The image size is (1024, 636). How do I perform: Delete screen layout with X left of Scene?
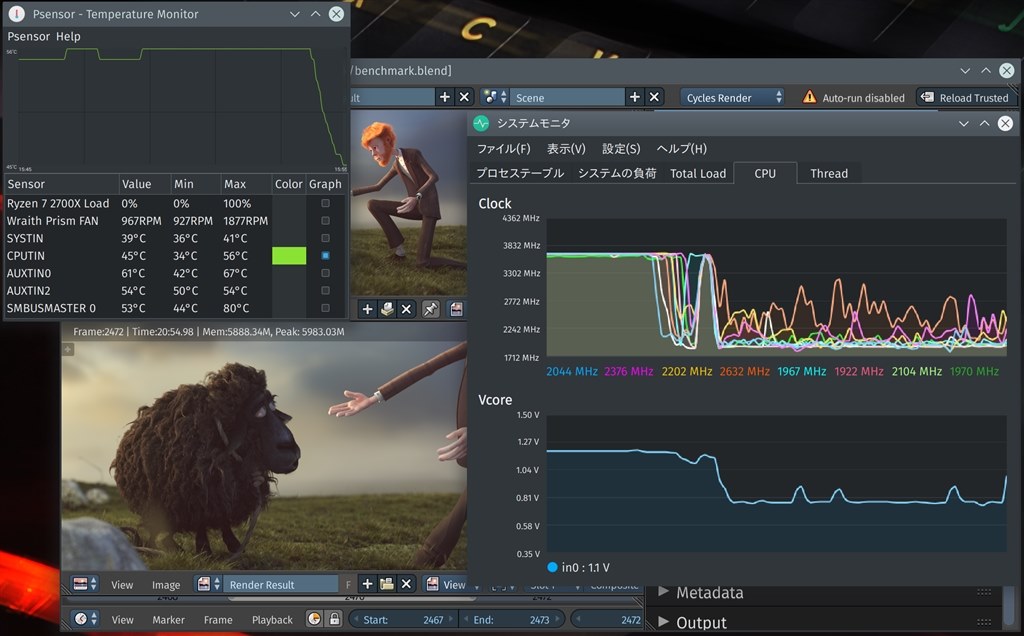point(464,97)
